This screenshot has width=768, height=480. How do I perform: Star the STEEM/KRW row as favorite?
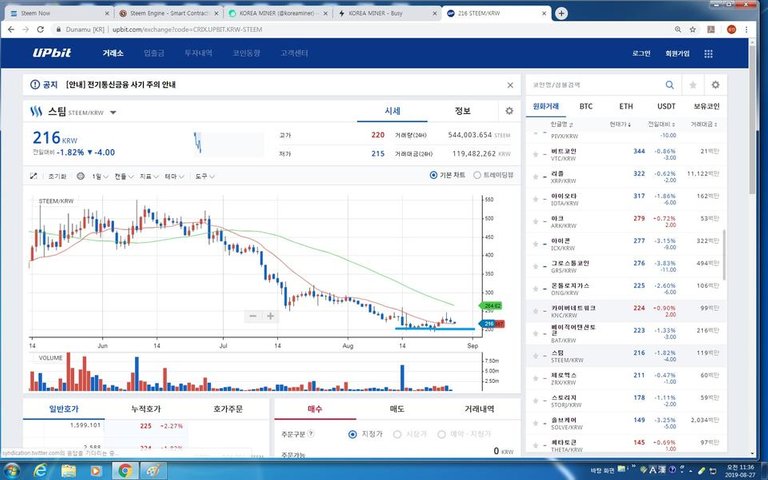point(535,356)
